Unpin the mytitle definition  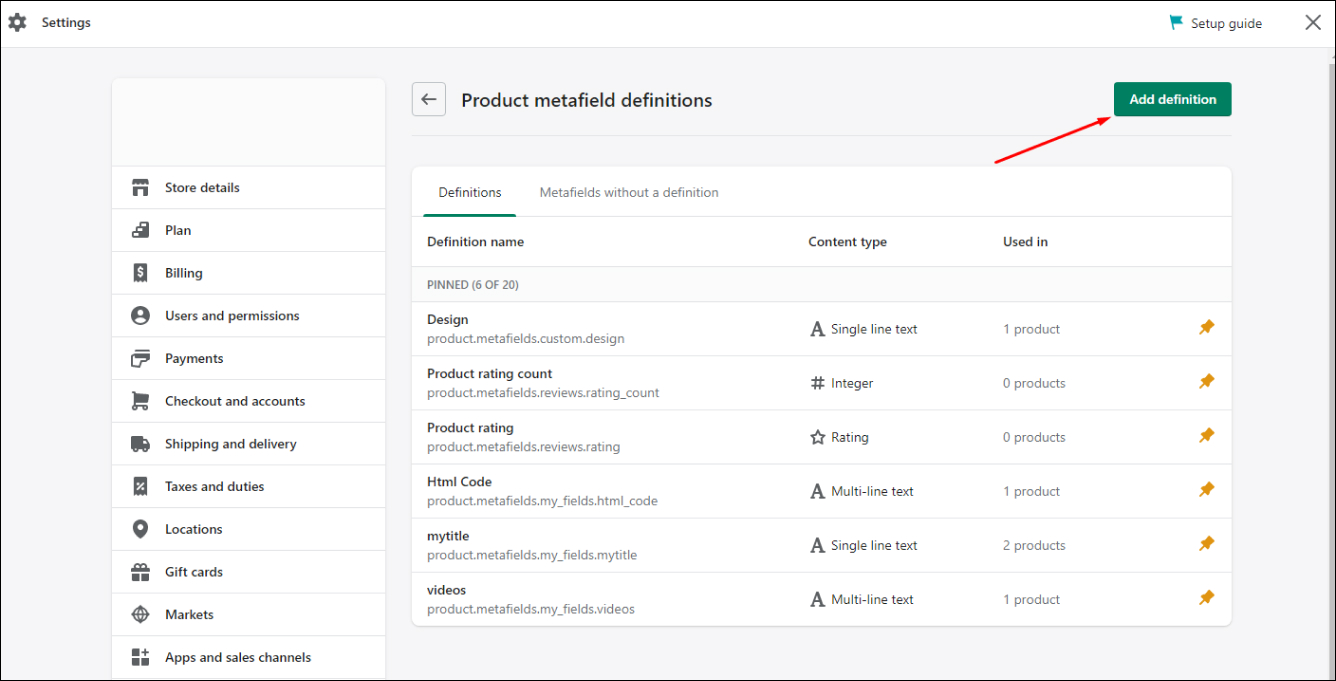coord(1207,544)
